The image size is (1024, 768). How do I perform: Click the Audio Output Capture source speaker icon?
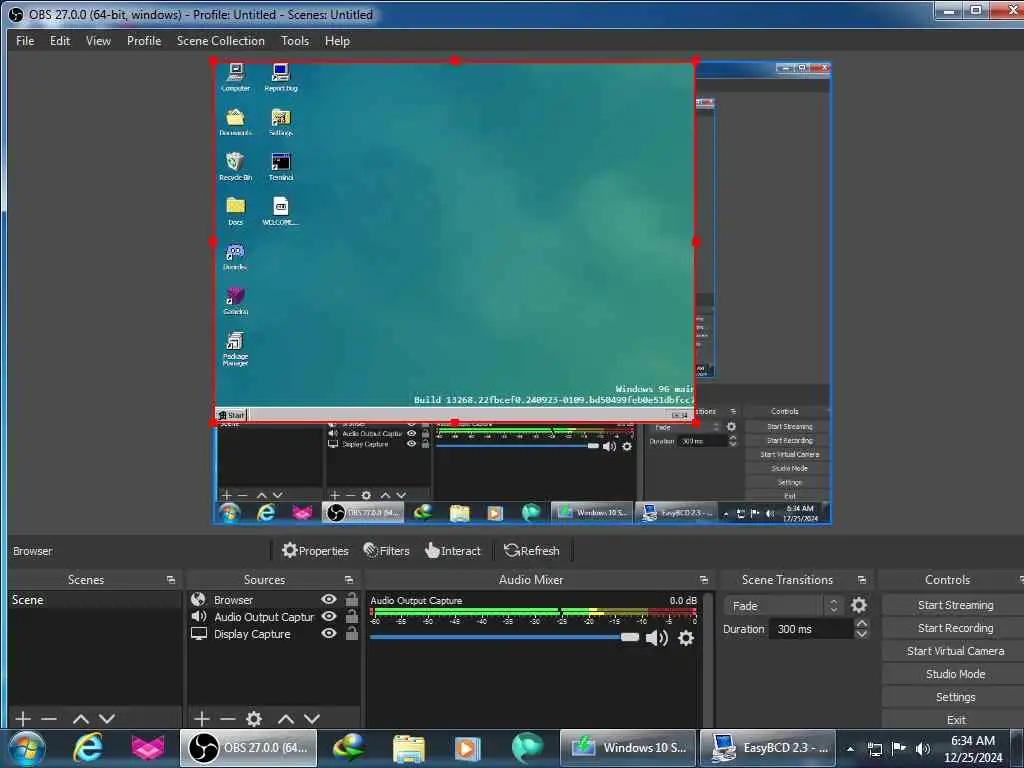coord(199,616)
